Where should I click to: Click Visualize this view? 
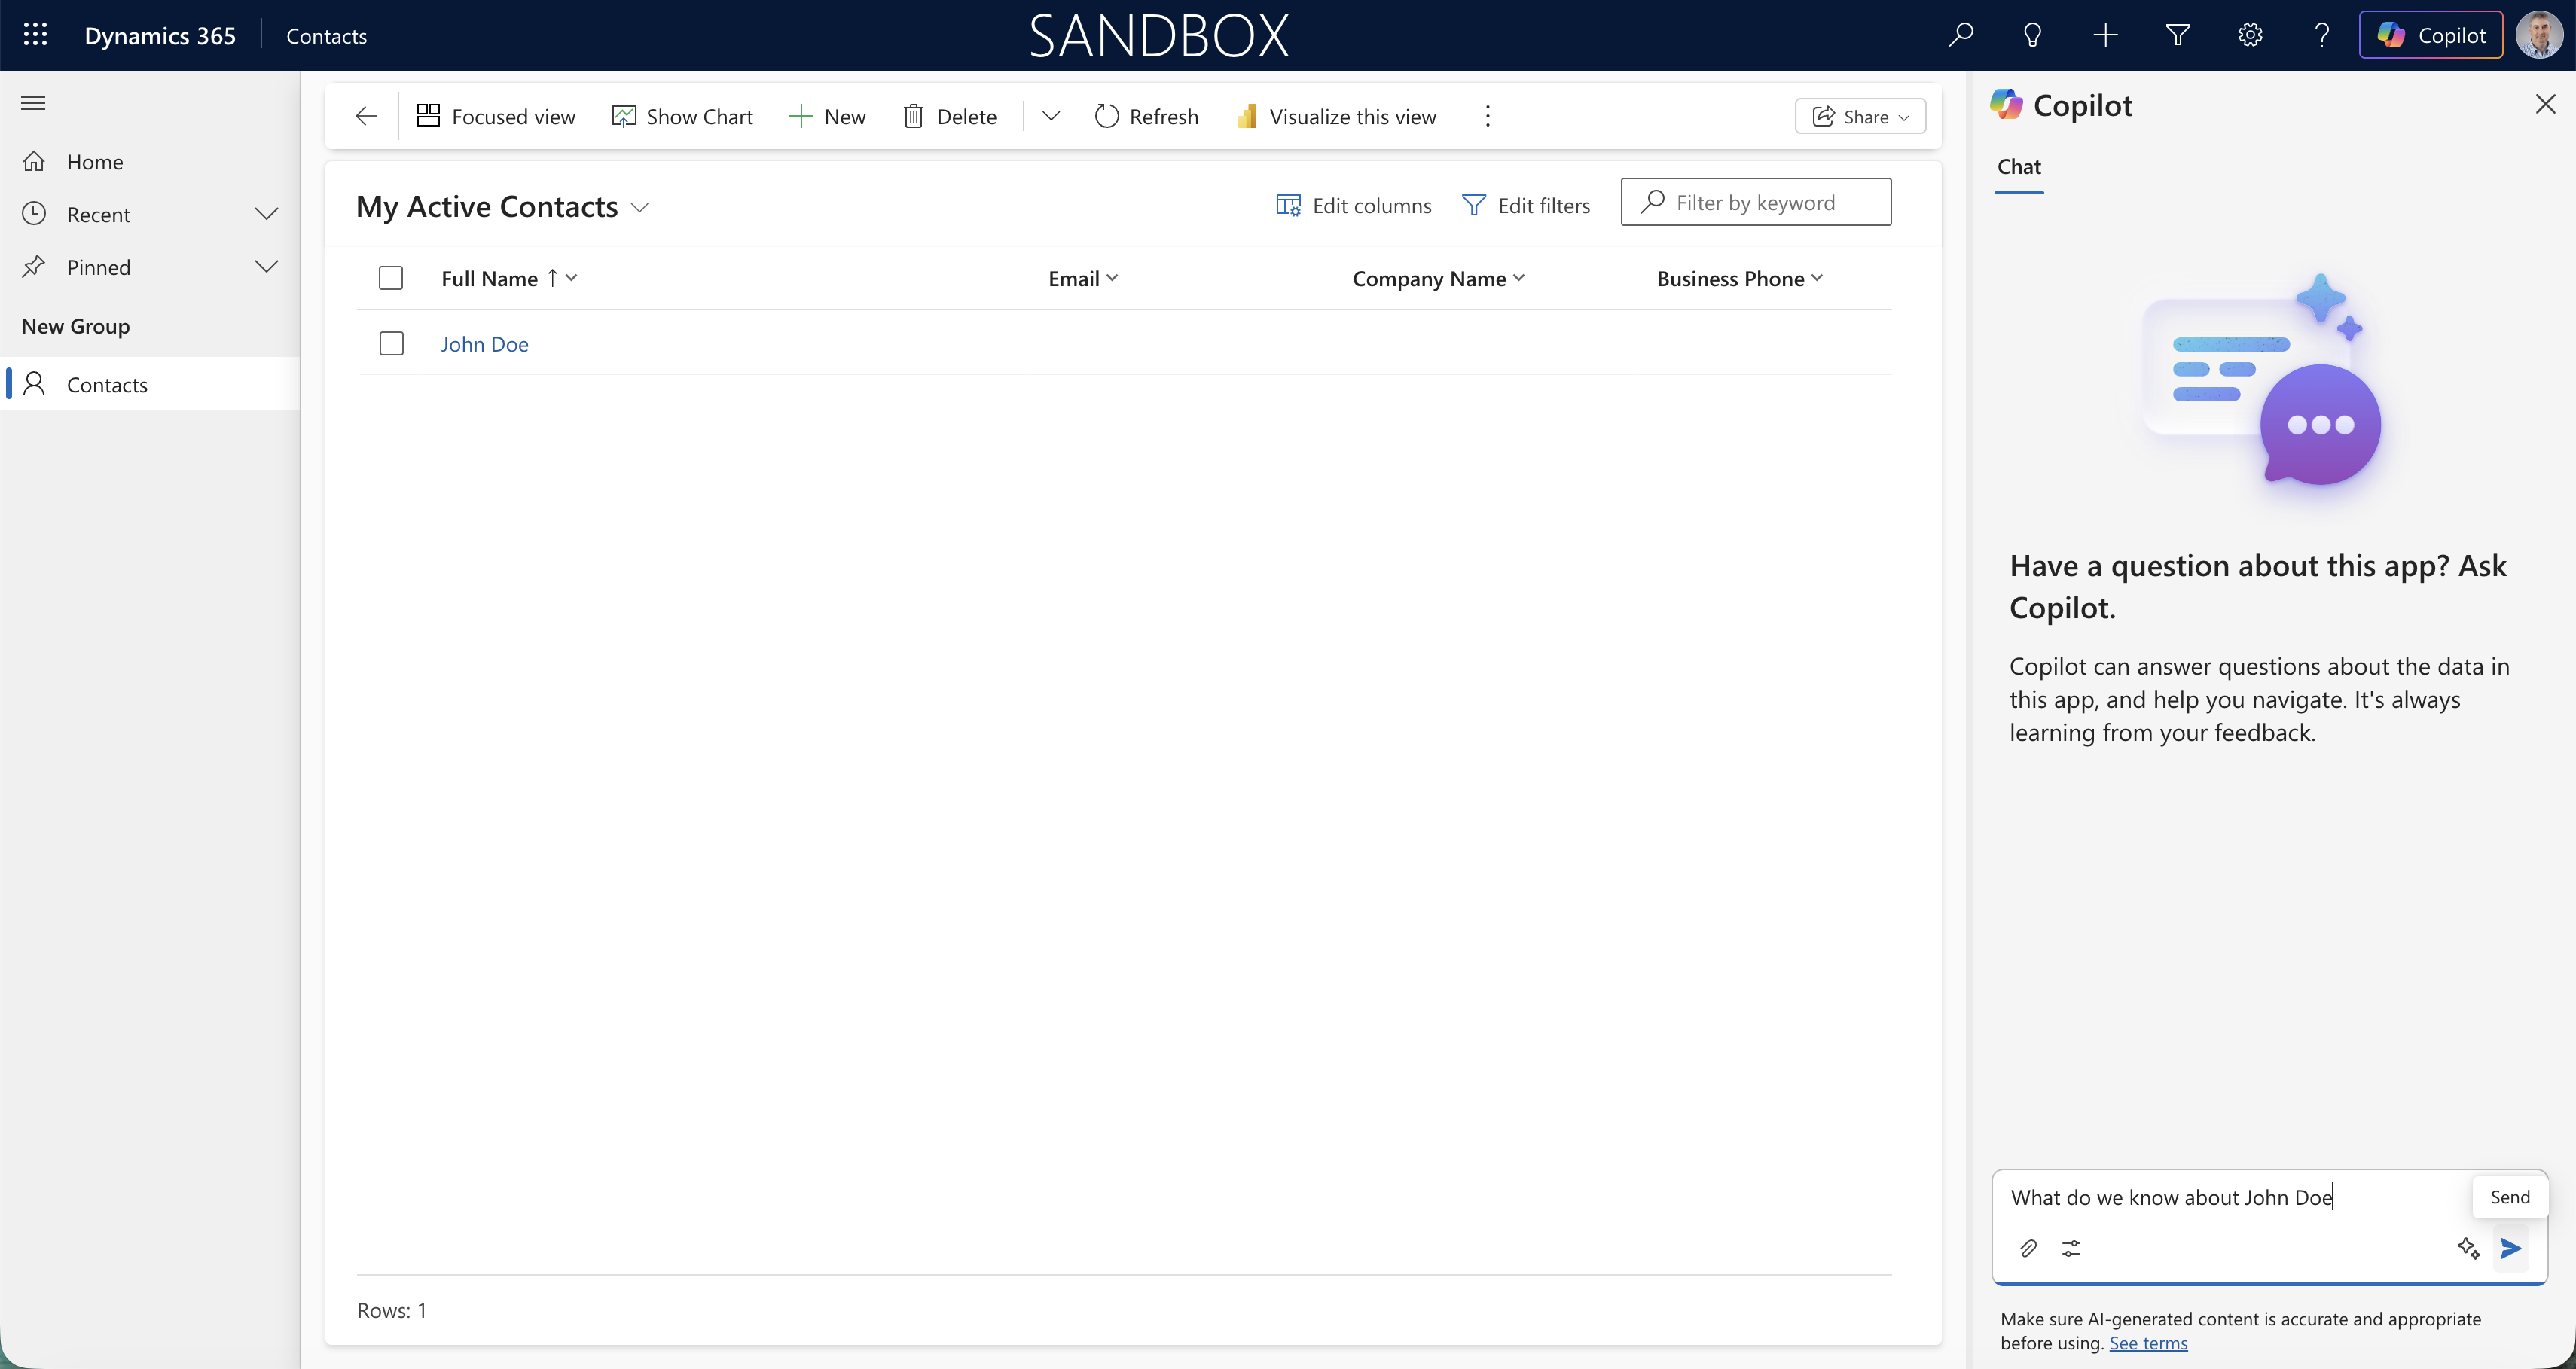pos(1336,116)
